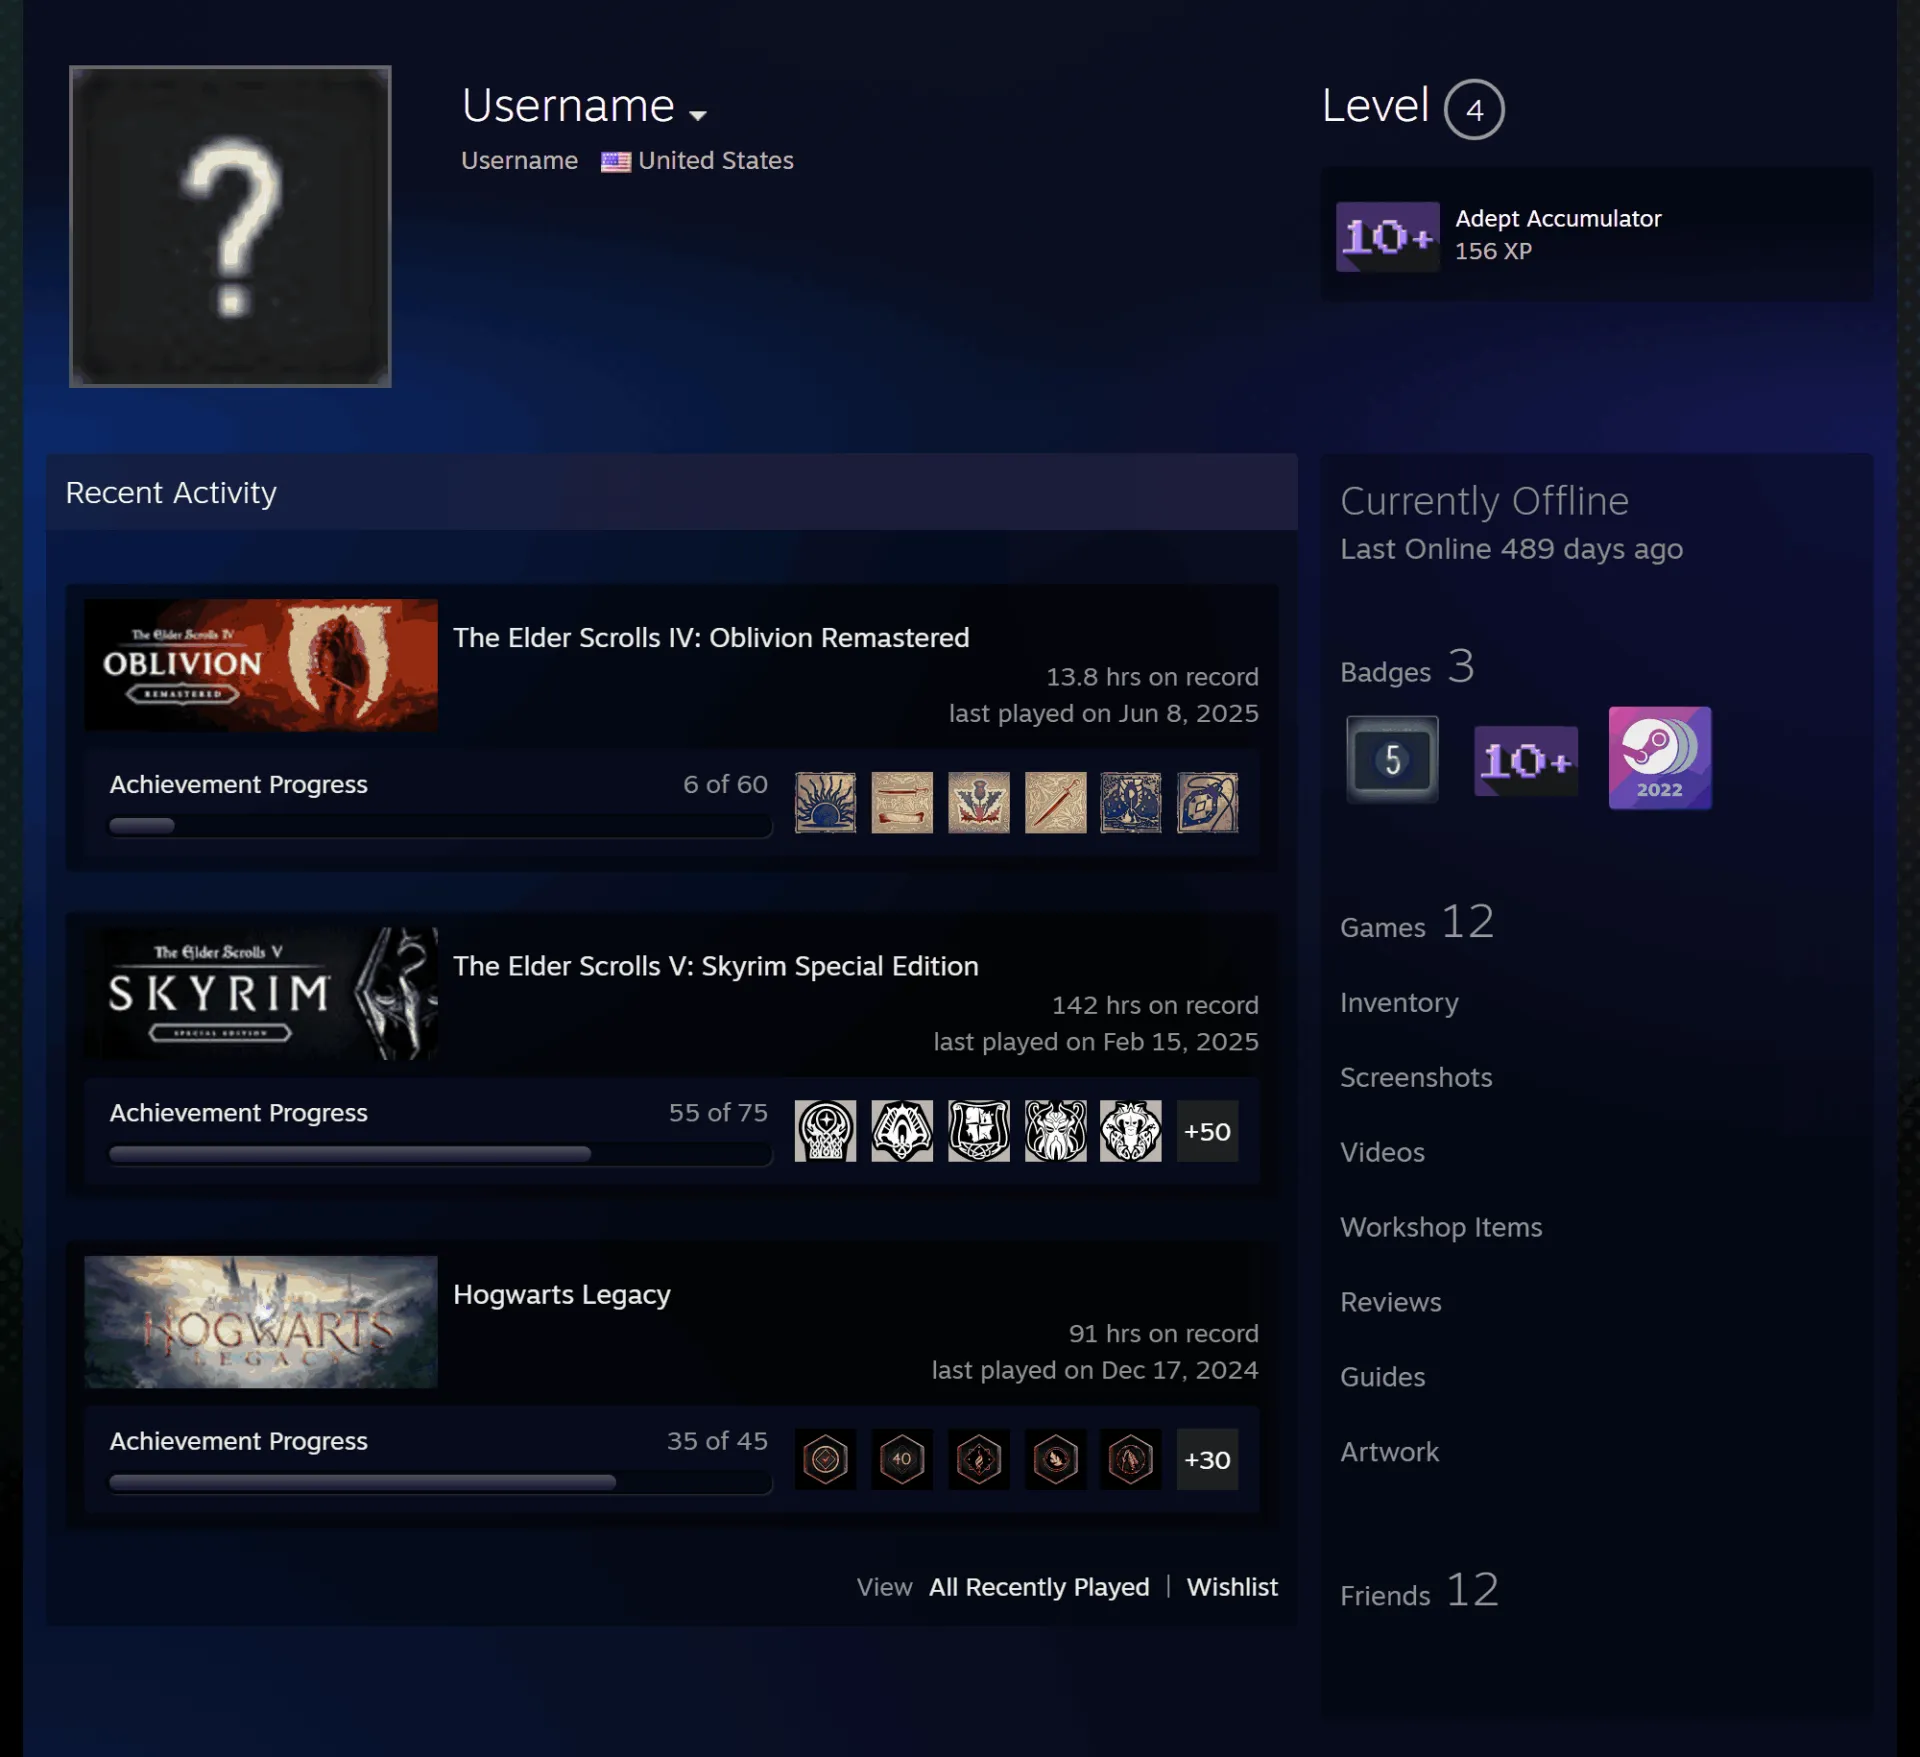Open the Artwork link

tap(1389, 1452)
